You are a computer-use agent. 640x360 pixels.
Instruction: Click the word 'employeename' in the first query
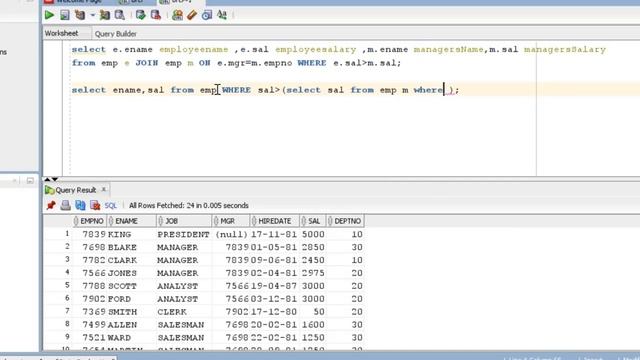pos(193,50)
